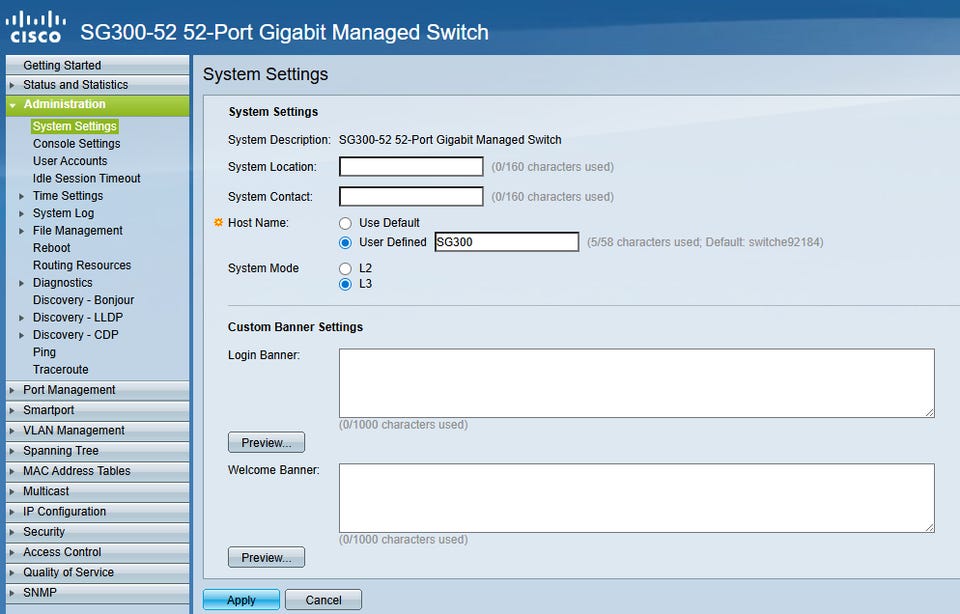Focus the System Contact field

point(411,197)
